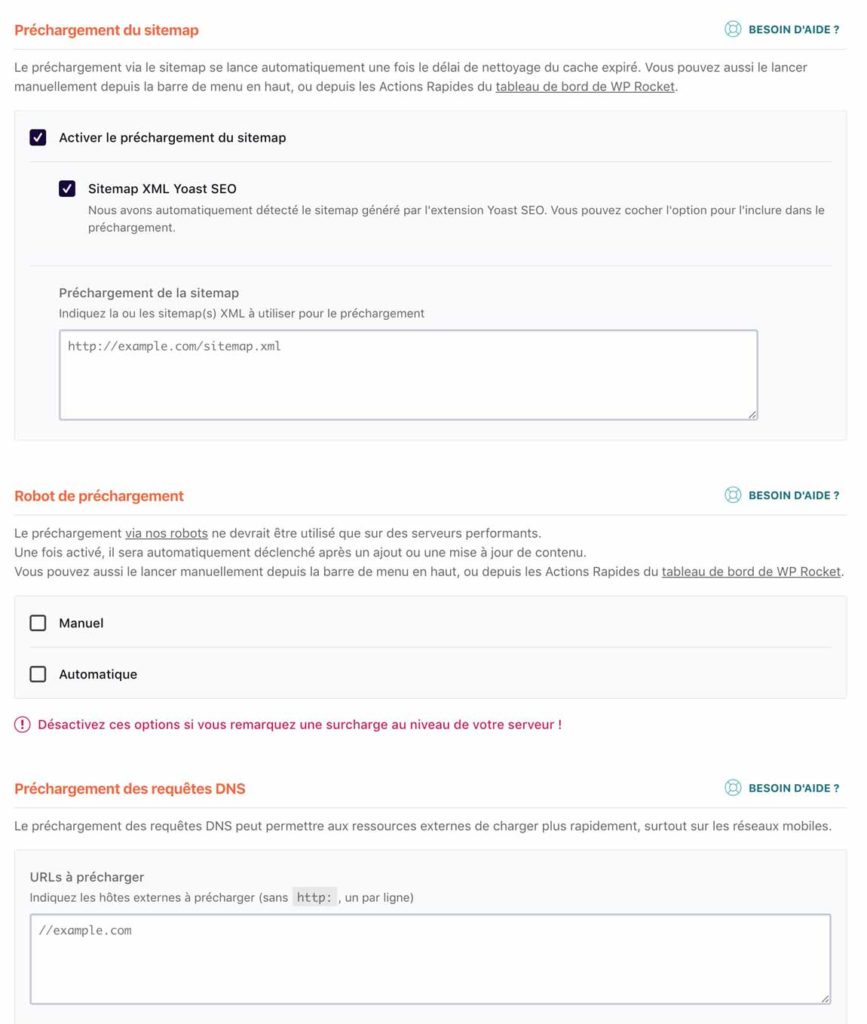Uncheck the Sitemap XML Yoast SEO option
The height and width of the screenshot is (1024, 867).
click(x=67, y=189)
